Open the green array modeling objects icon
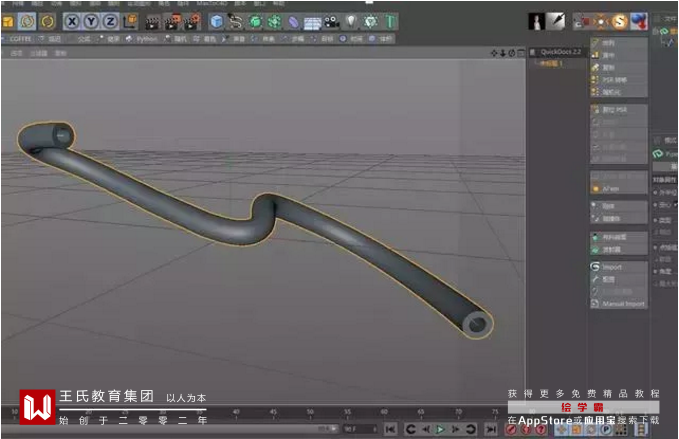This screenshot has width=679, height=439. (x=274, y=22)
